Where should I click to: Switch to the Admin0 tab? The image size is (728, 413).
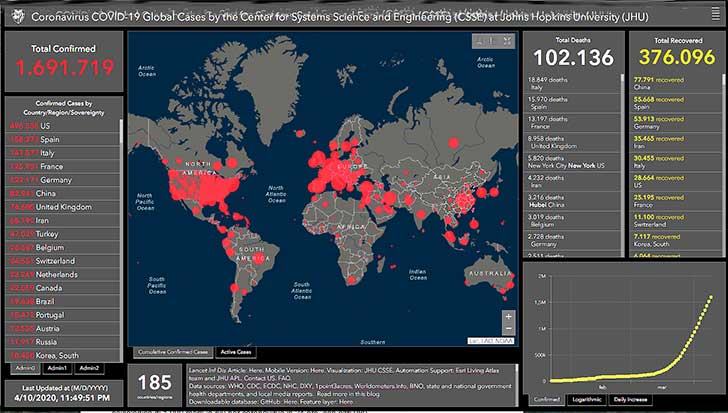[26, 368]
